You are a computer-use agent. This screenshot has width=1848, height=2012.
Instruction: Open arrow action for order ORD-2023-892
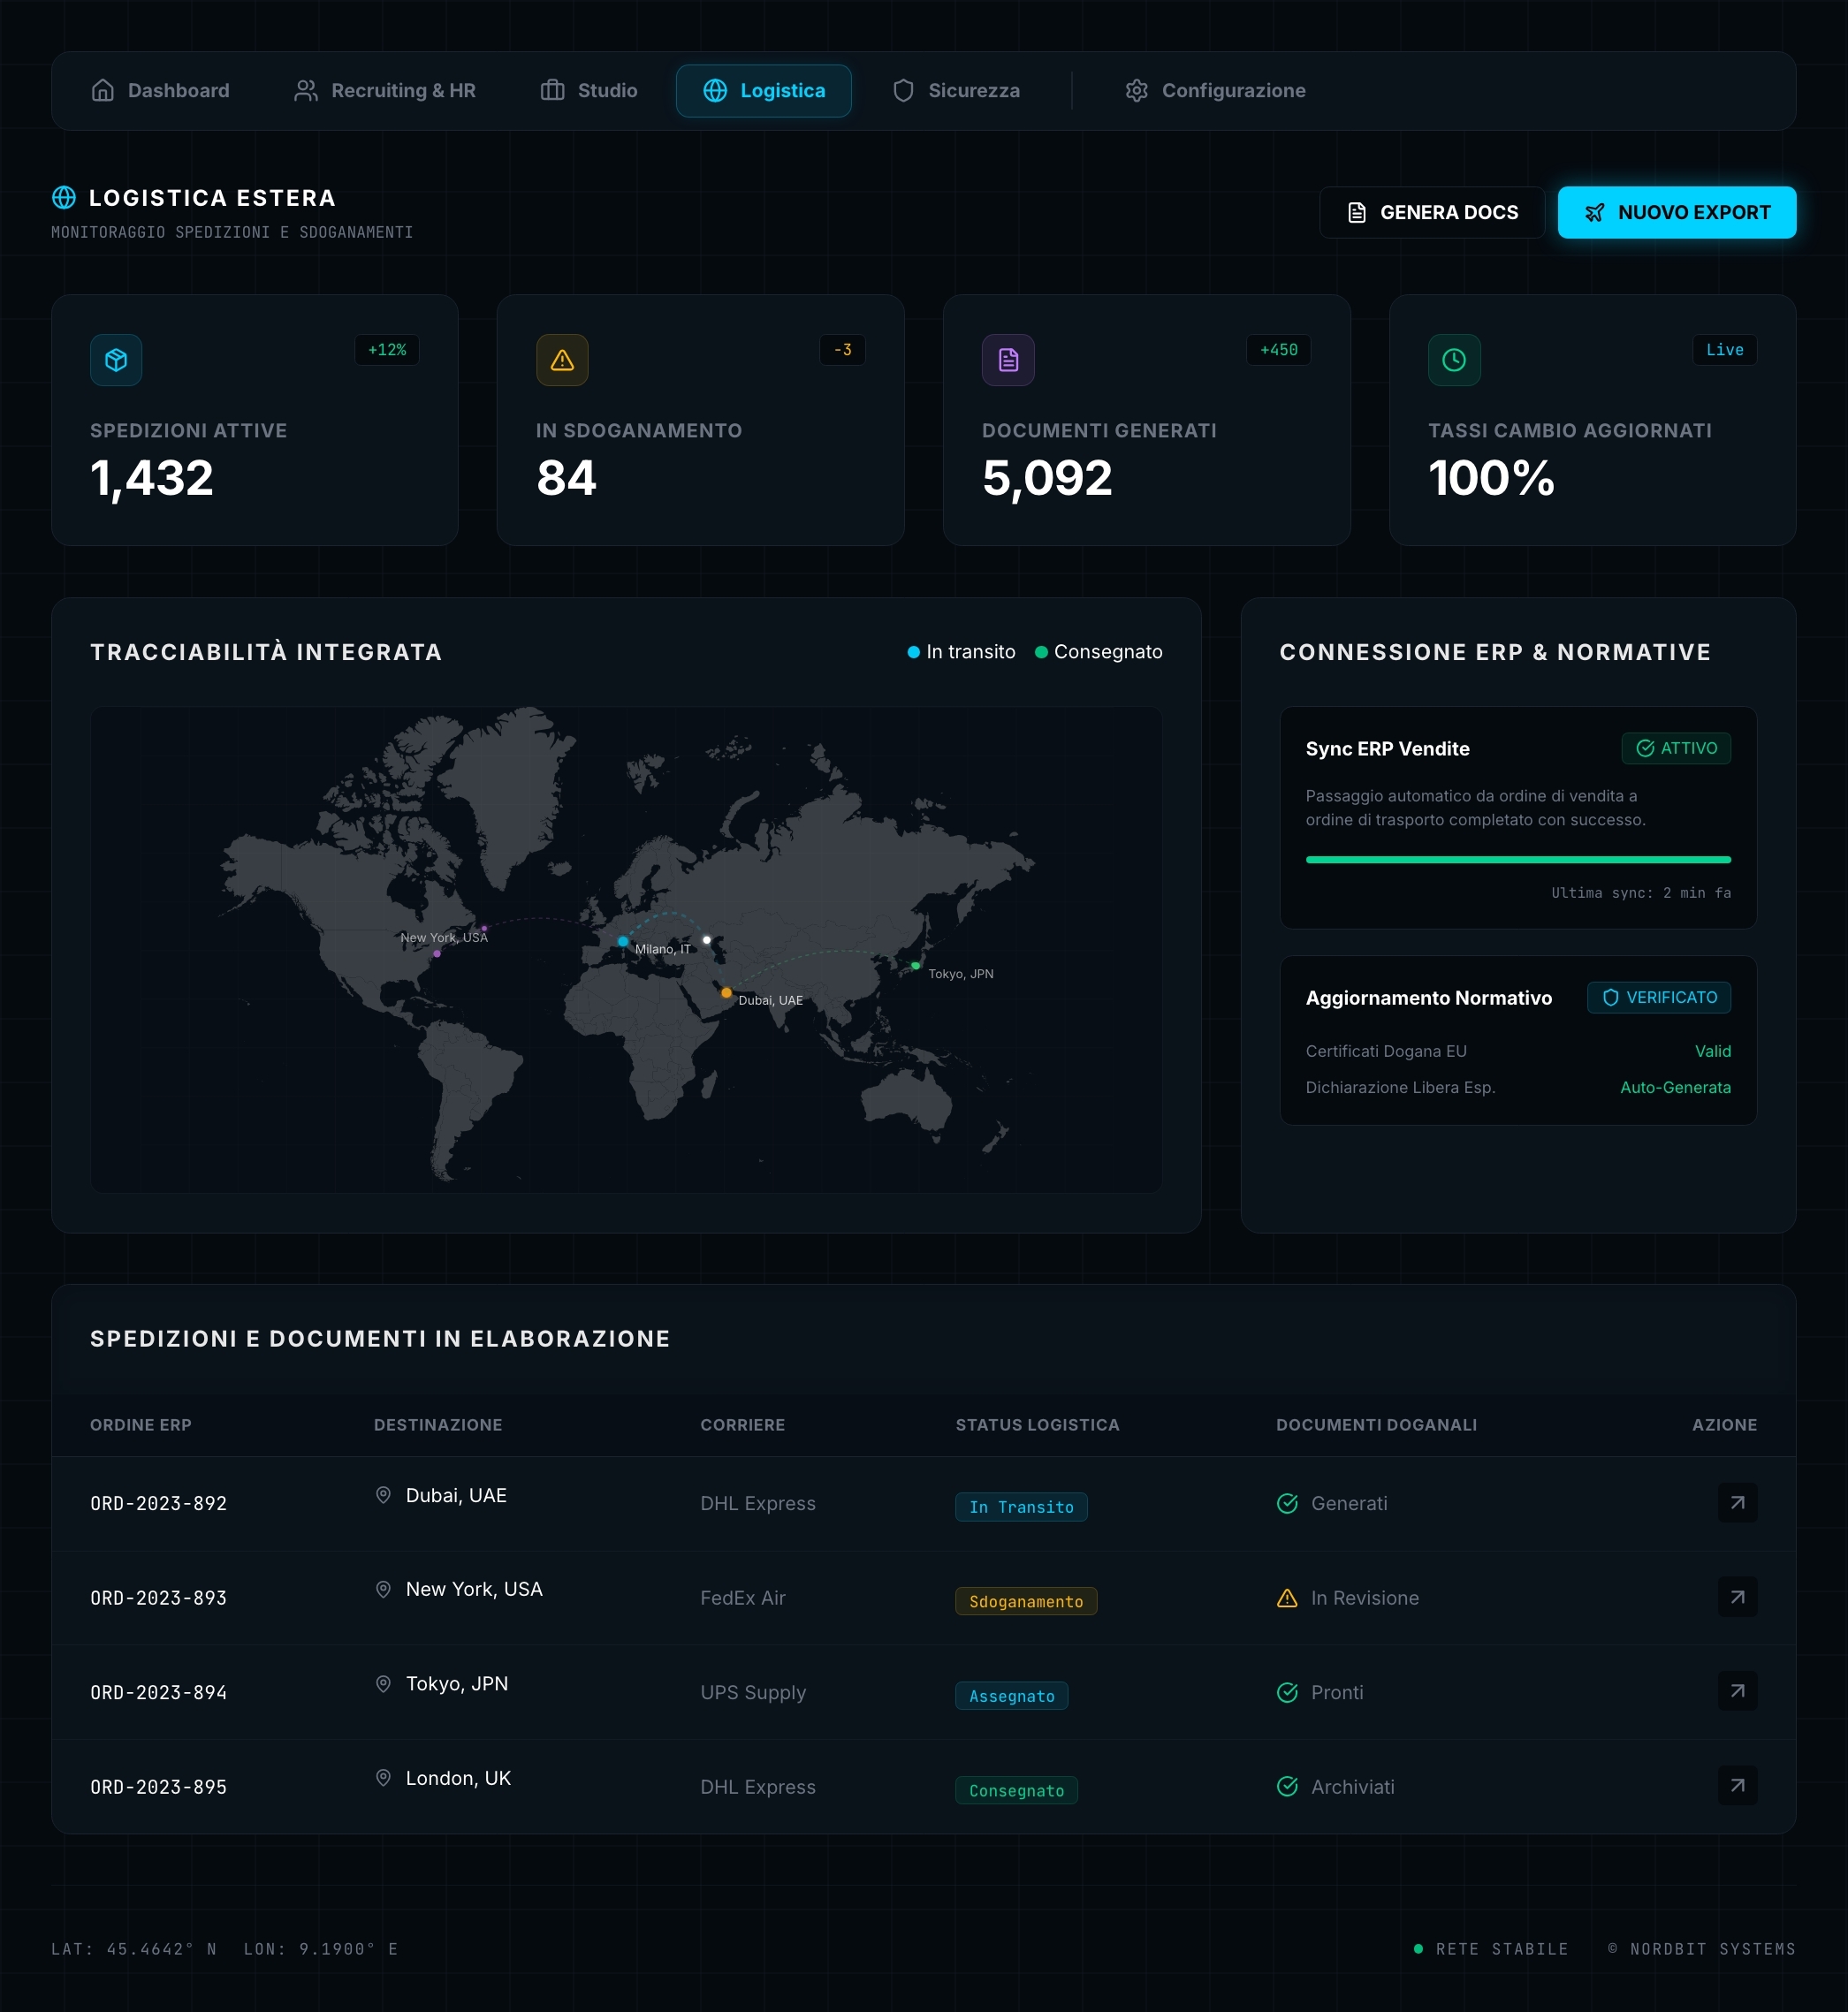[1737, 1503]
